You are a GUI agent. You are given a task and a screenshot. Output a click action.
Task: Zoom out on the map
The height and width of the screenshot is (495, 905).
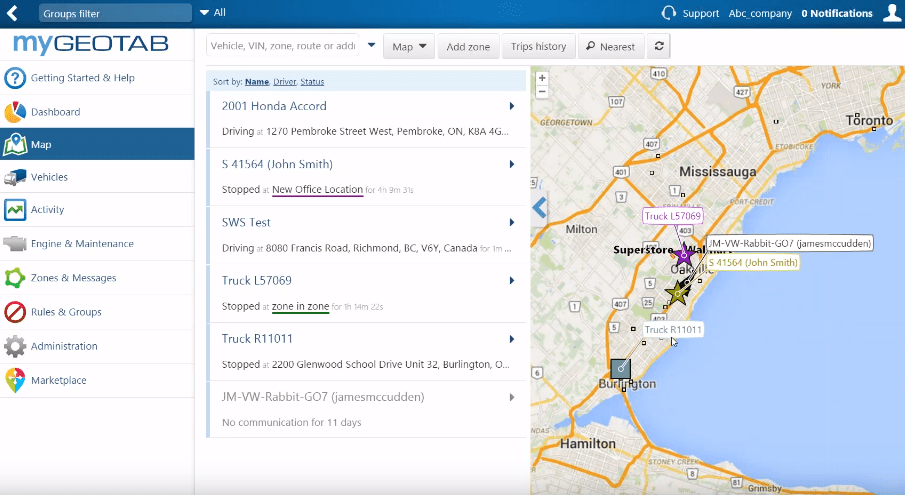542,91
